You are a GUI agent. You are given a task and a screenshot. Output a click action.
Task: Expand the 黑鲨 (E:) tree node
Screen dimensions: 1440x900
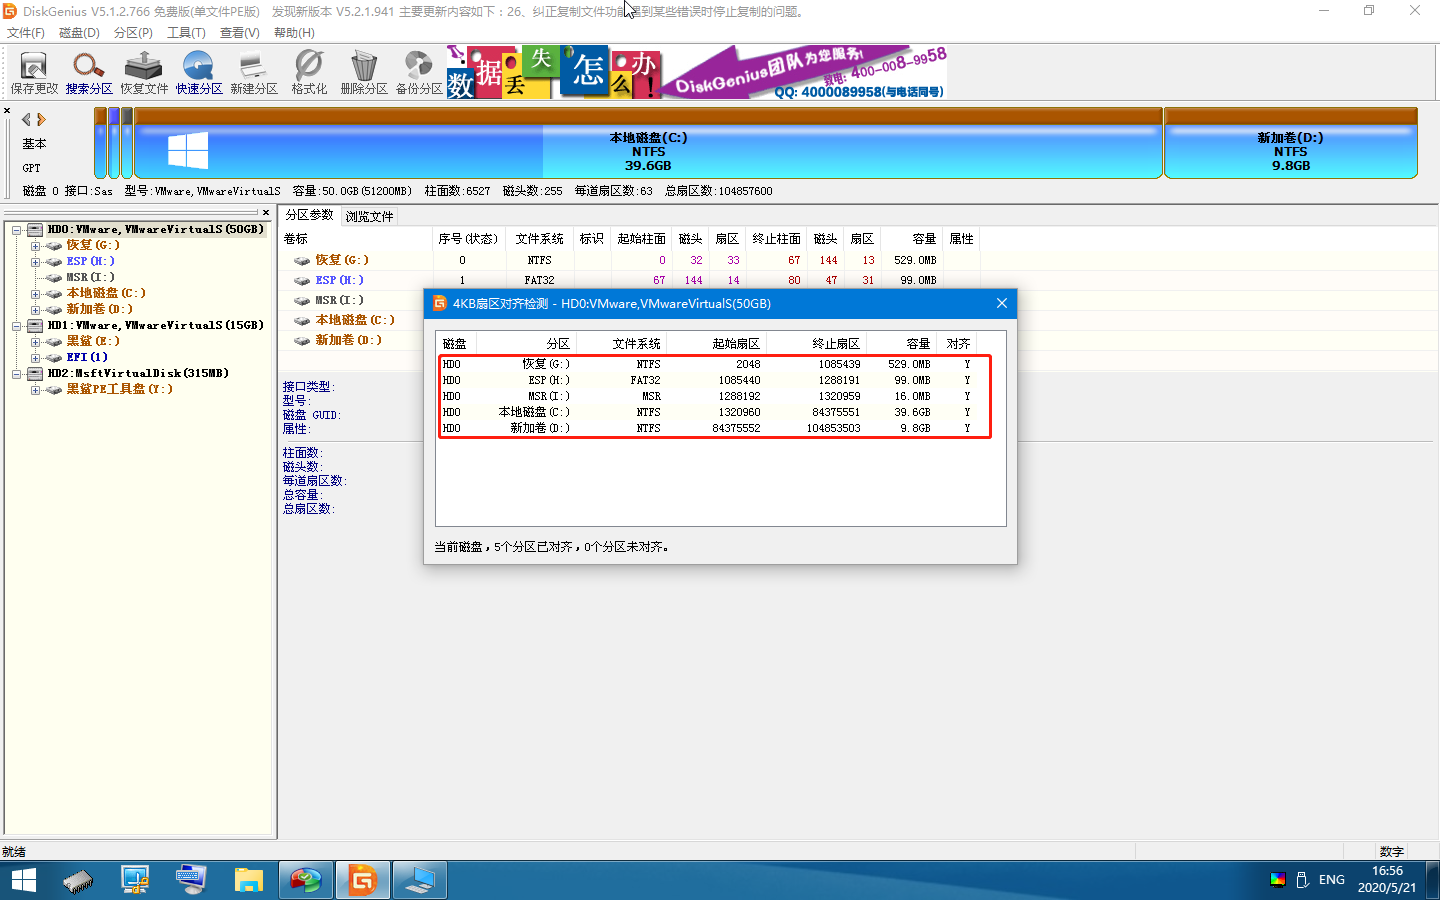[x=35, y=342]
